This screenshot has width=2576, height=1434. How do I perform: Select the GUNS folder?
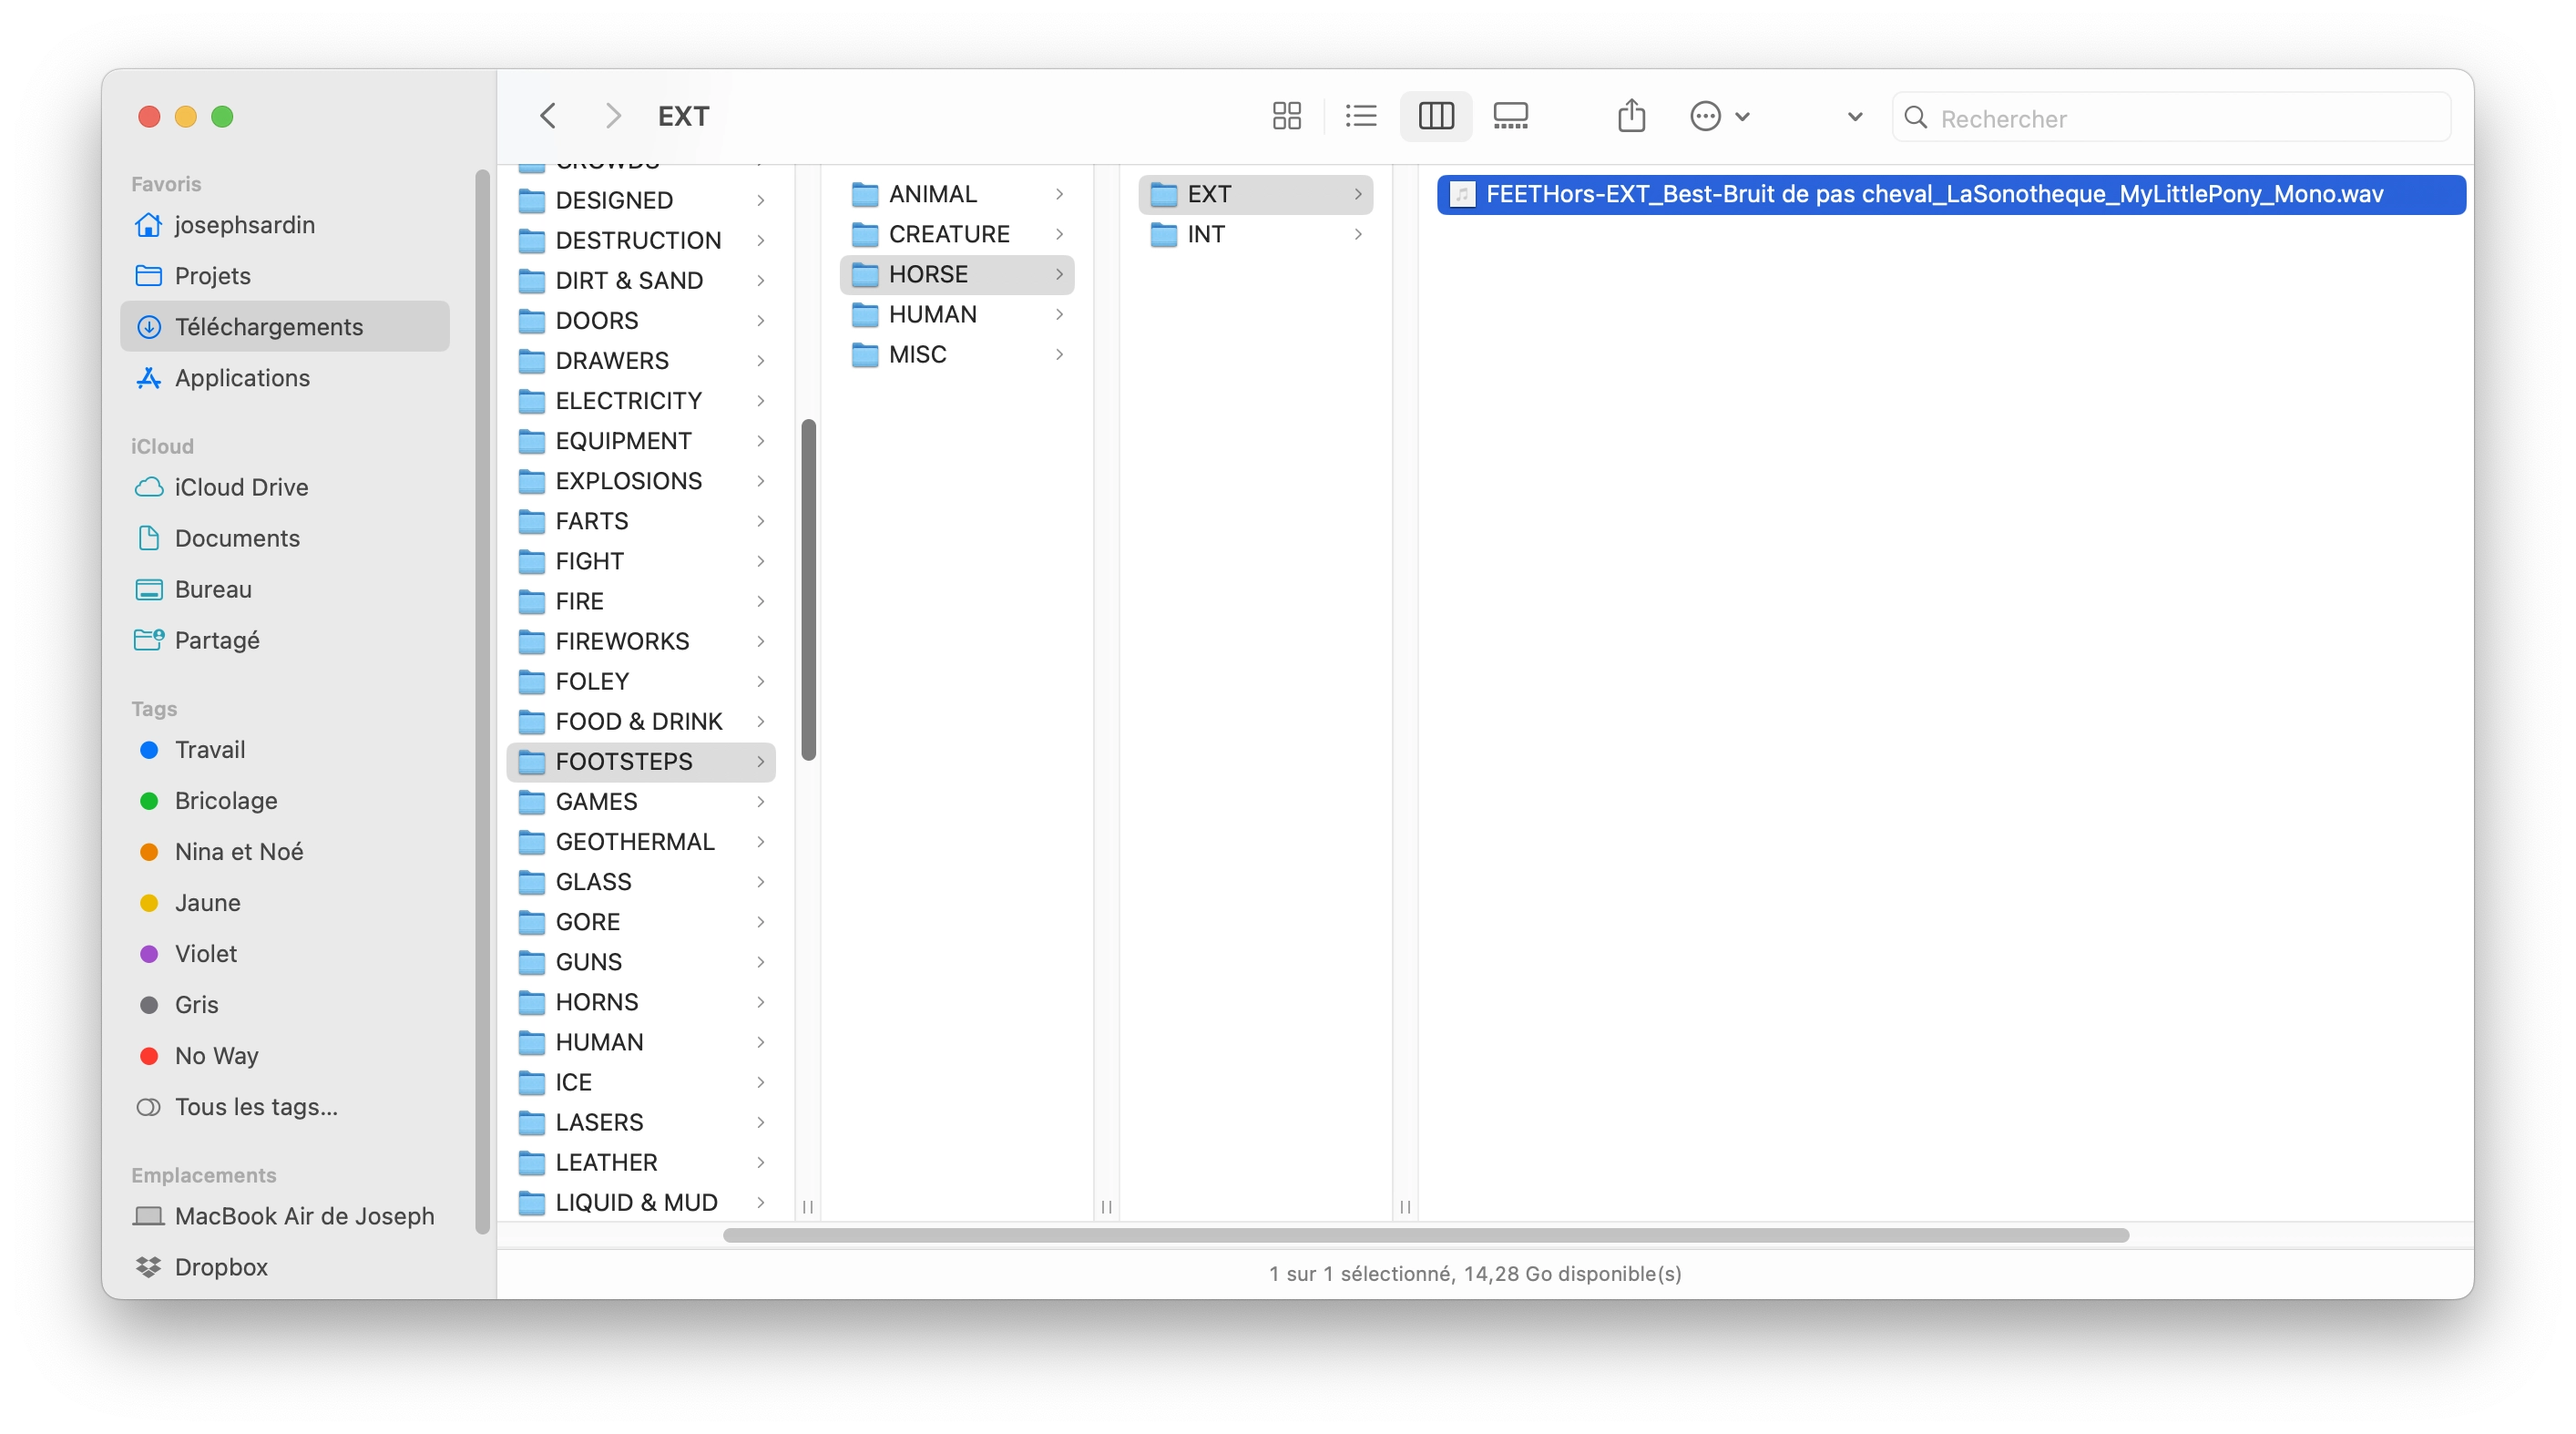[x=641, y=962]
